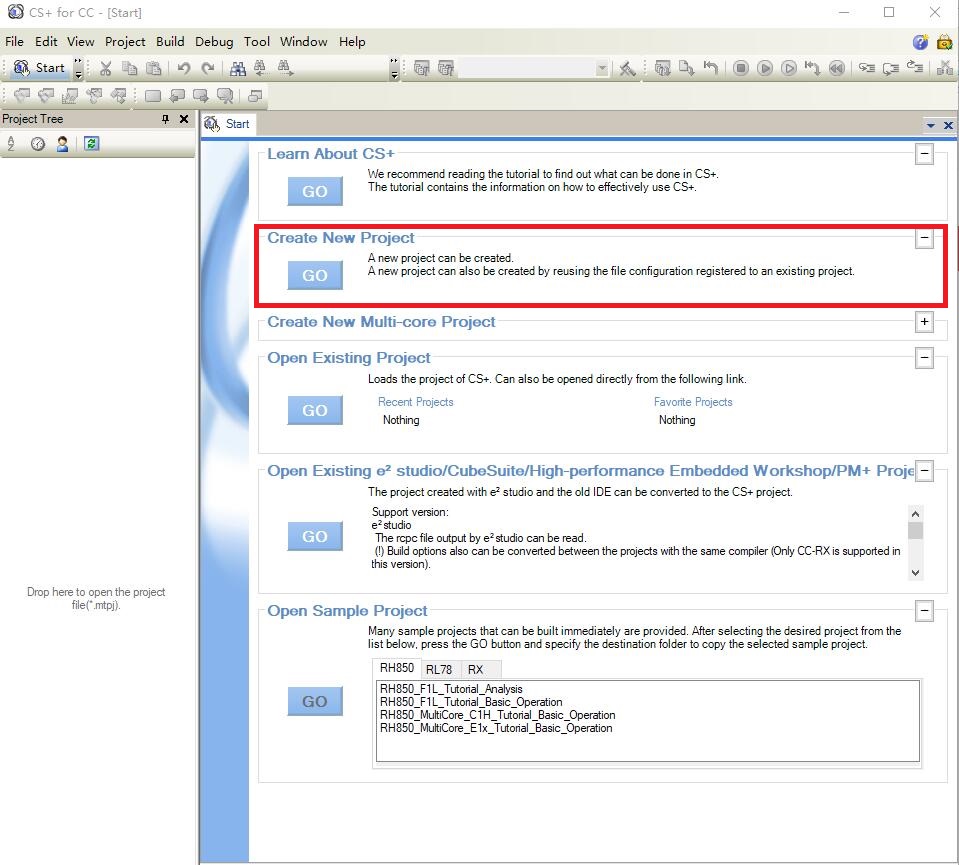
Task: Collapse the Open Sample Project section
Action: tap(925, 611)
